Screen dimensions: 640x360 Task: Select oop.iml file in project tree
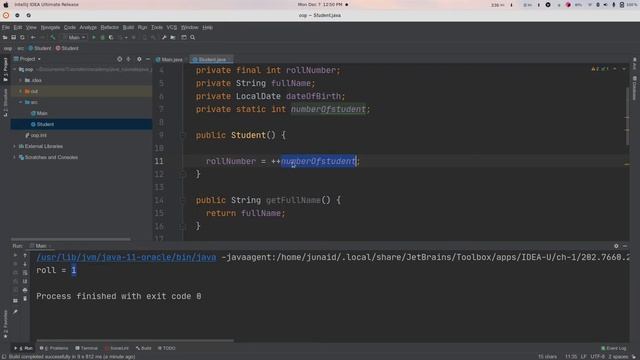tap(36, 135)
